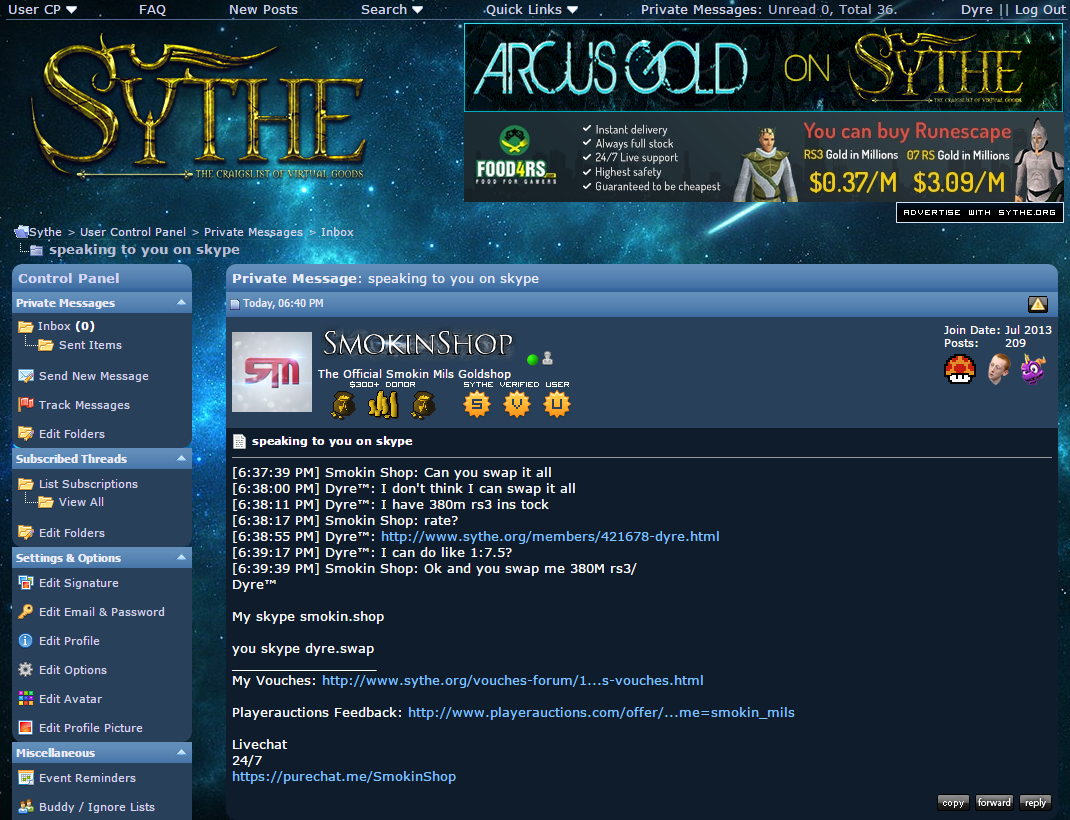Click the Edit Profile info icon

pyautogui.click(x=26, y=641)
